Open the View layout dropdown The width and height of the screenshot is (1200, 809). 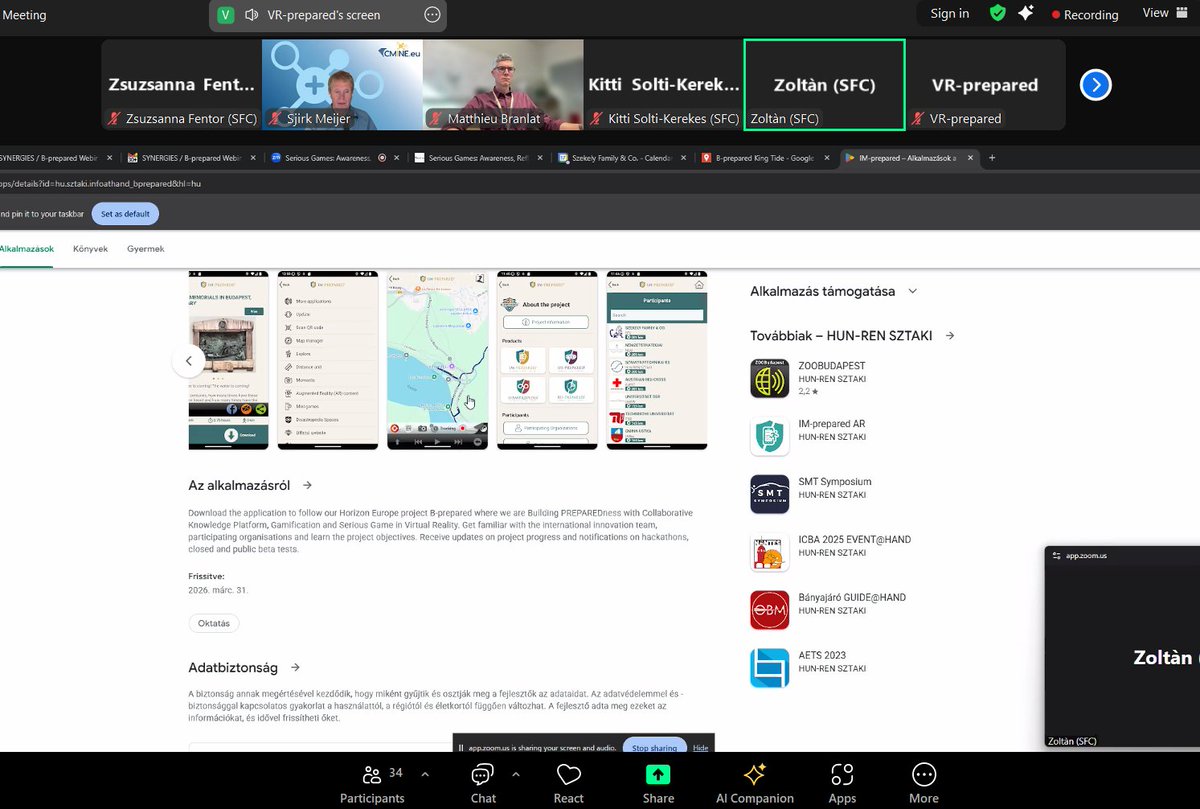coord(1163,13)
